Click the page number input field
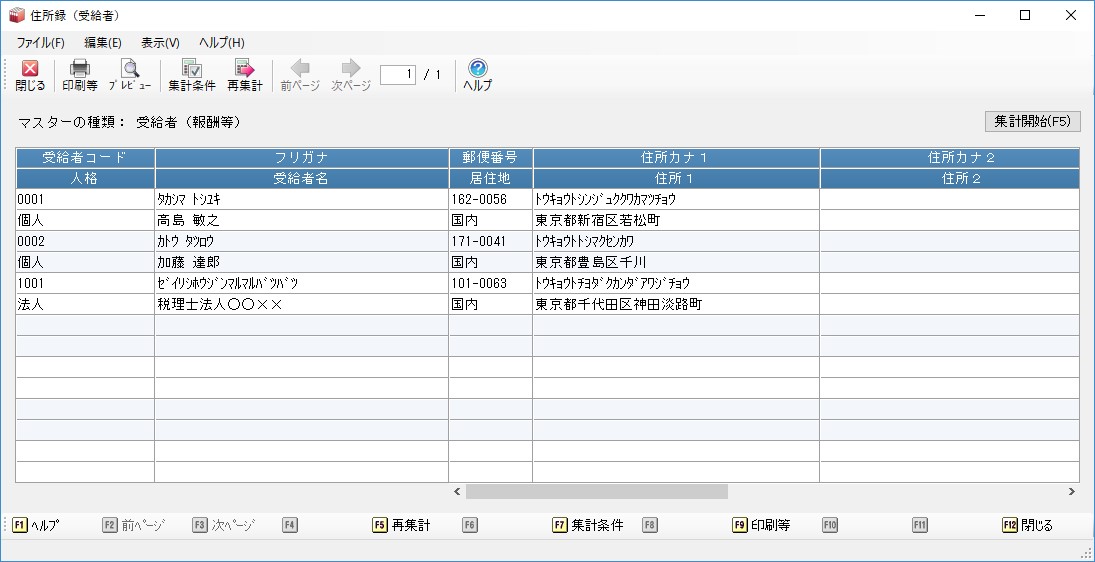The height and width of the screenshot is (562, 1095). 398,75
